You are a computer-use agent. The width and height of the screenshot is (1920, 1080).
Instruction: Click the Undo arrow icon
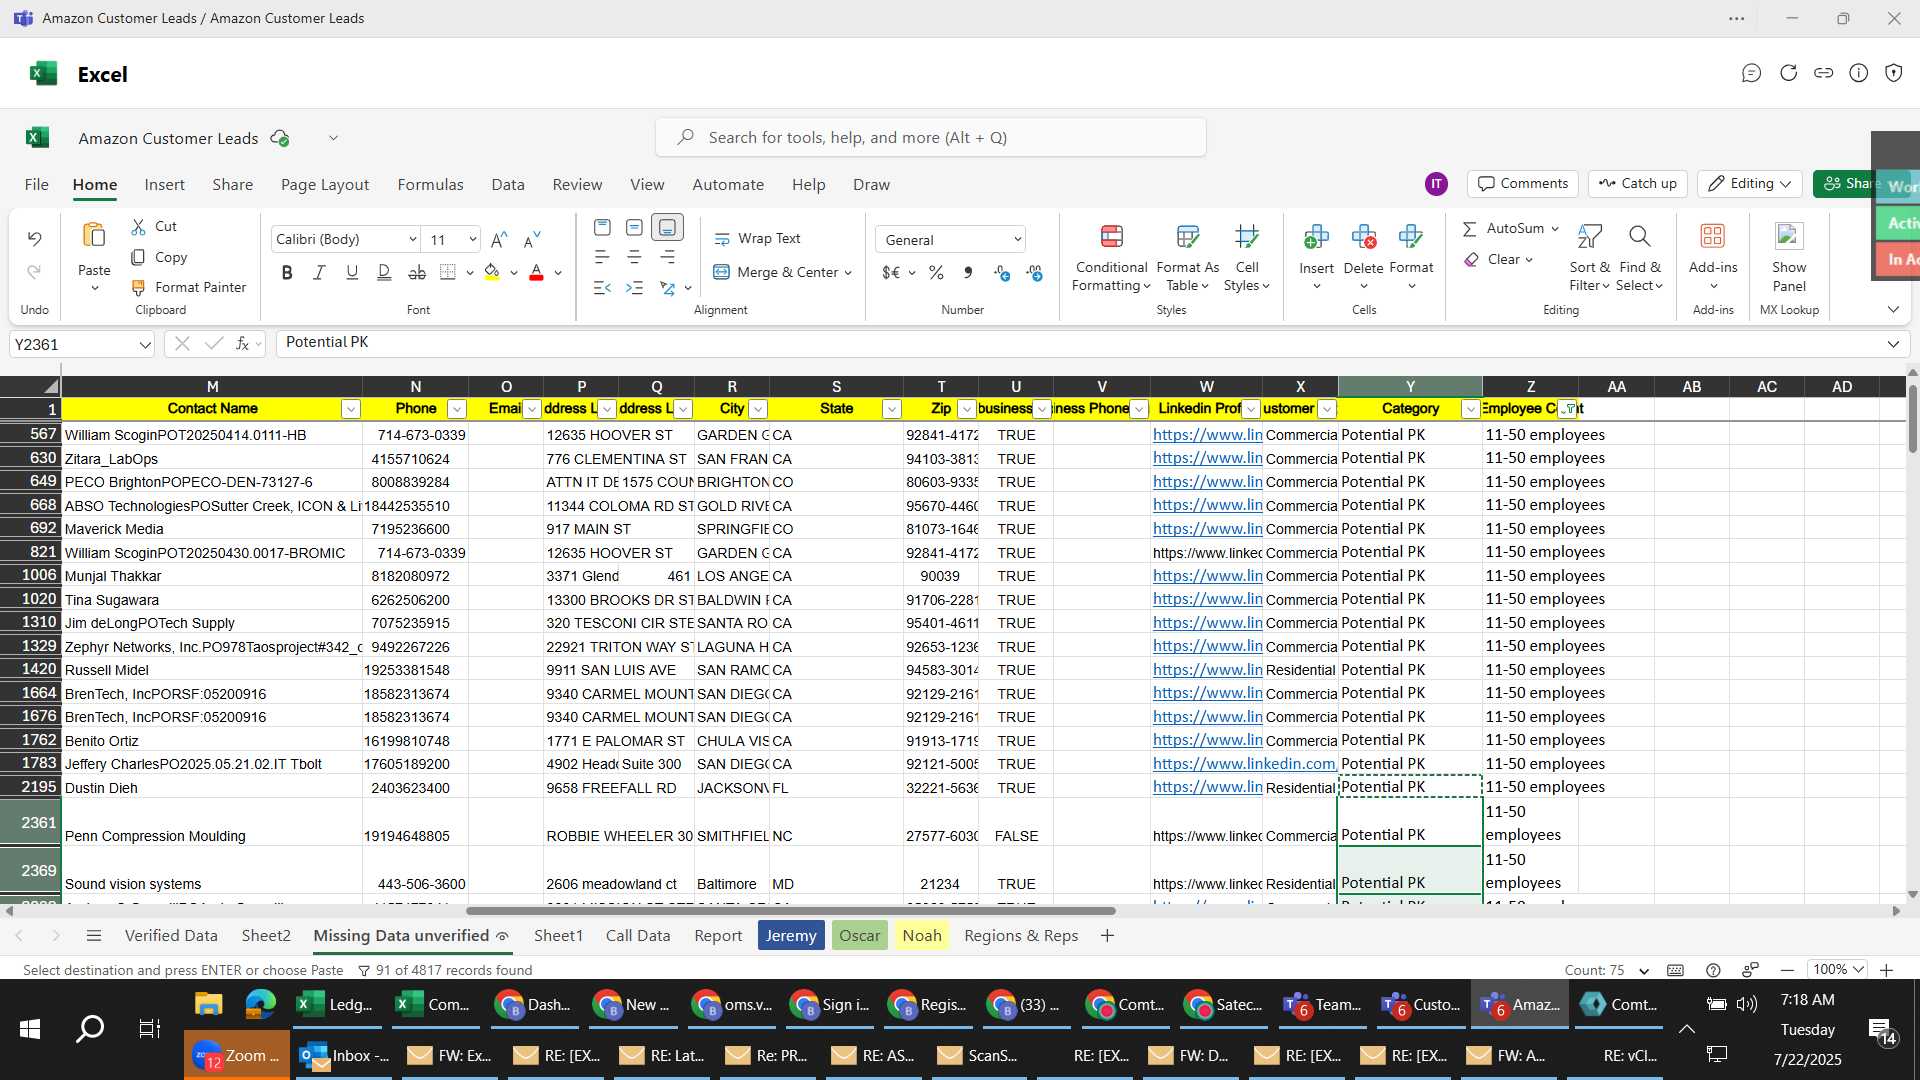(x=34, y=239)
